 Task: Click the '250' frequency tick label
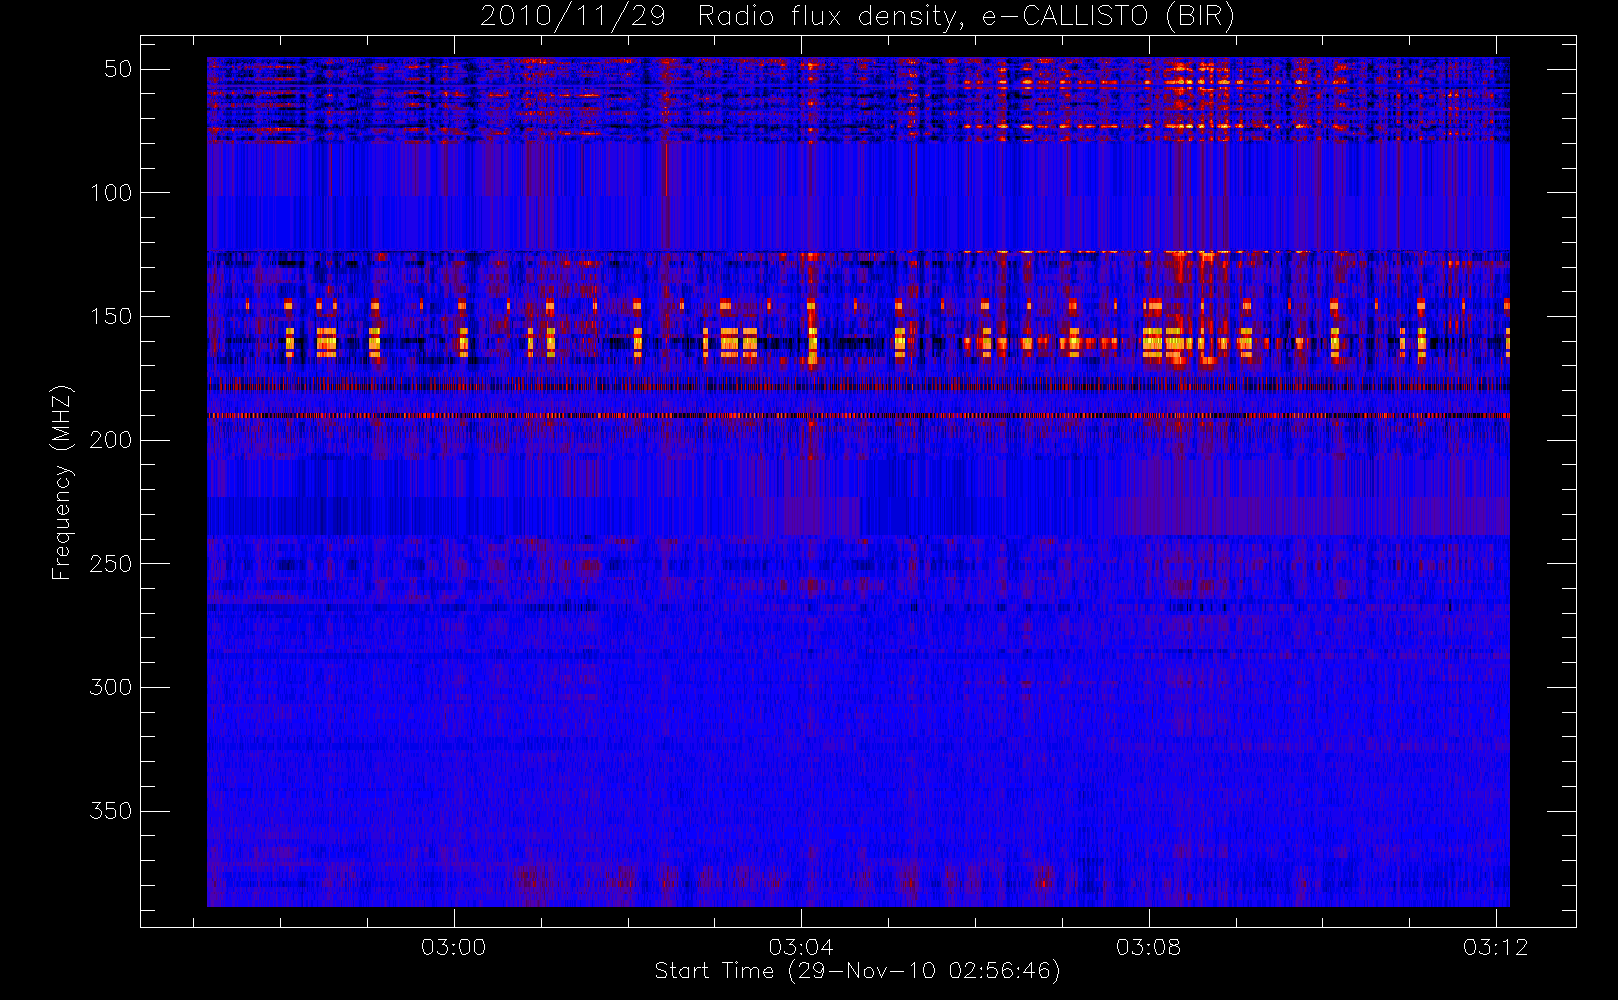click(x=111, y=564)
